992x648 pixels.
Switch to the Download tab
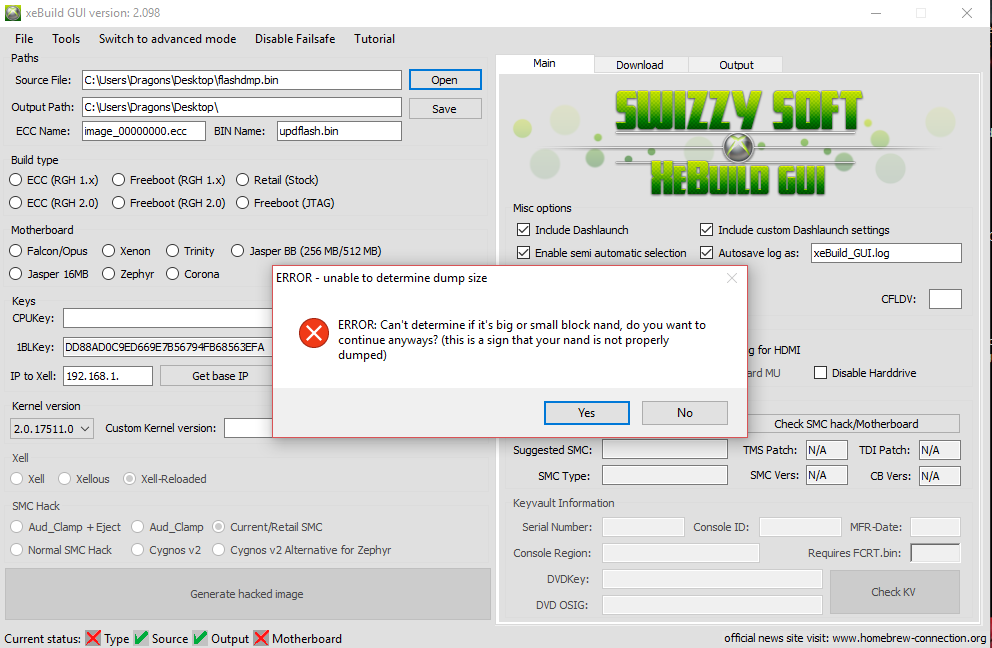640,65
